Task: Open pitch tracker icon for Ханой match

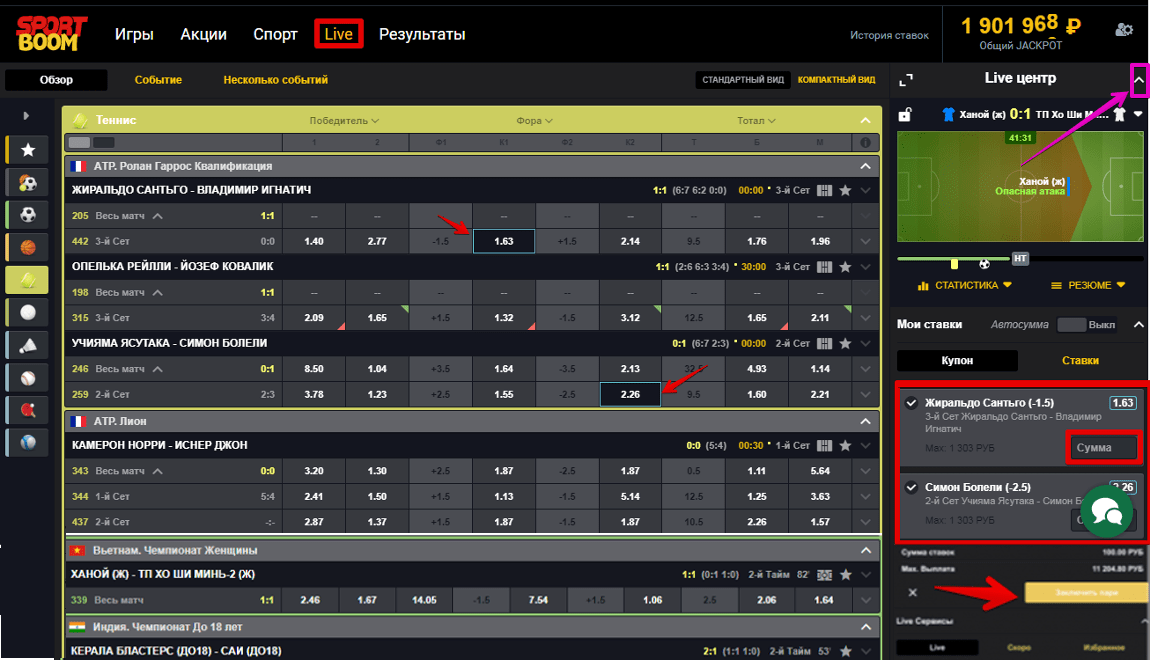Action: tap(824, 574)
